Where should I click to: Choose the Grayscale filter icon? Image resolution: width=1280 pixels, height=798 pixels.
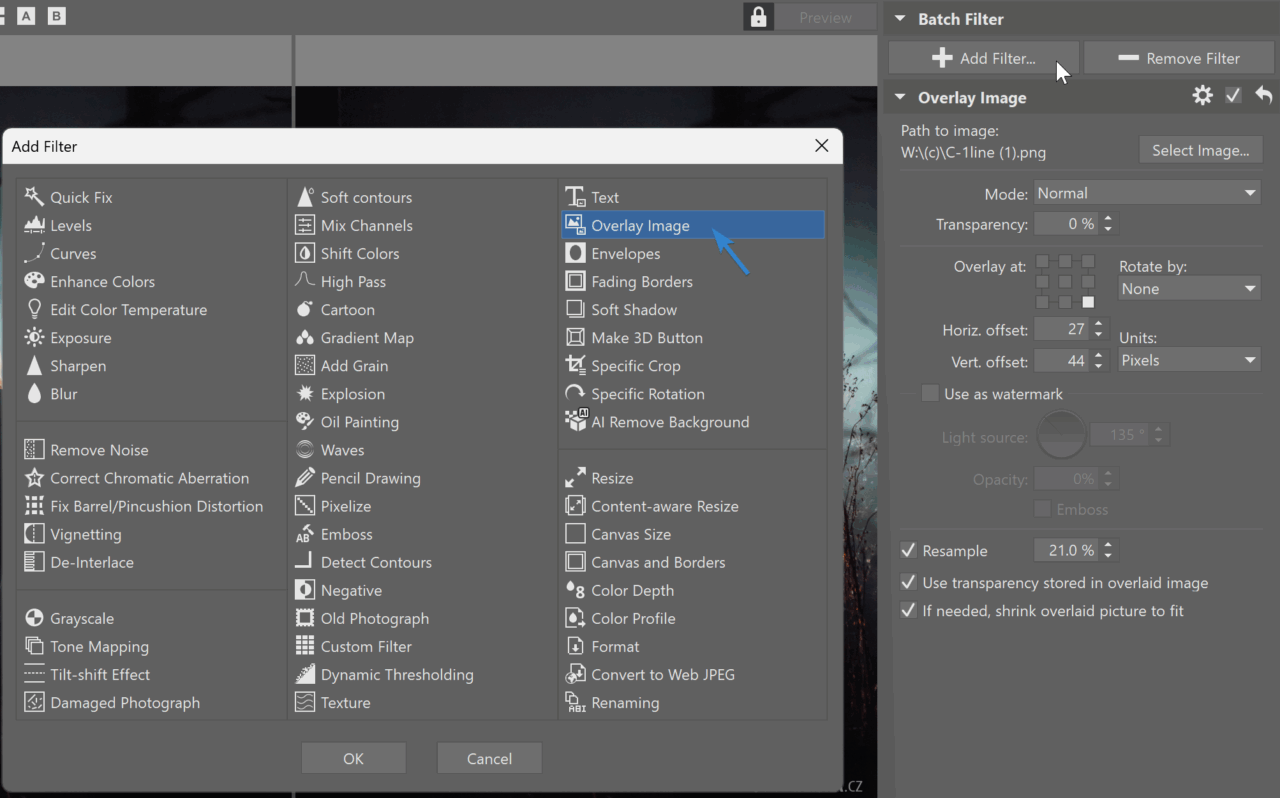(x=34, y=618)
